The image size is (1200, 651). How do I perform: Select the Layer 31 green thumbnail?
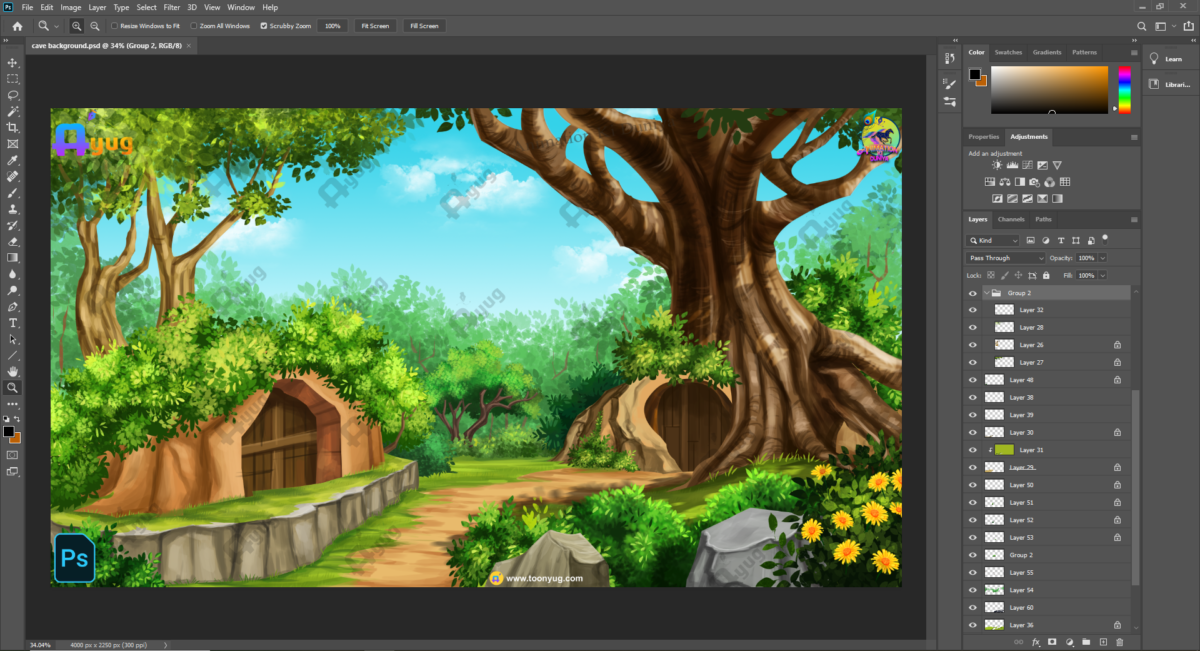pos(1004,450)
